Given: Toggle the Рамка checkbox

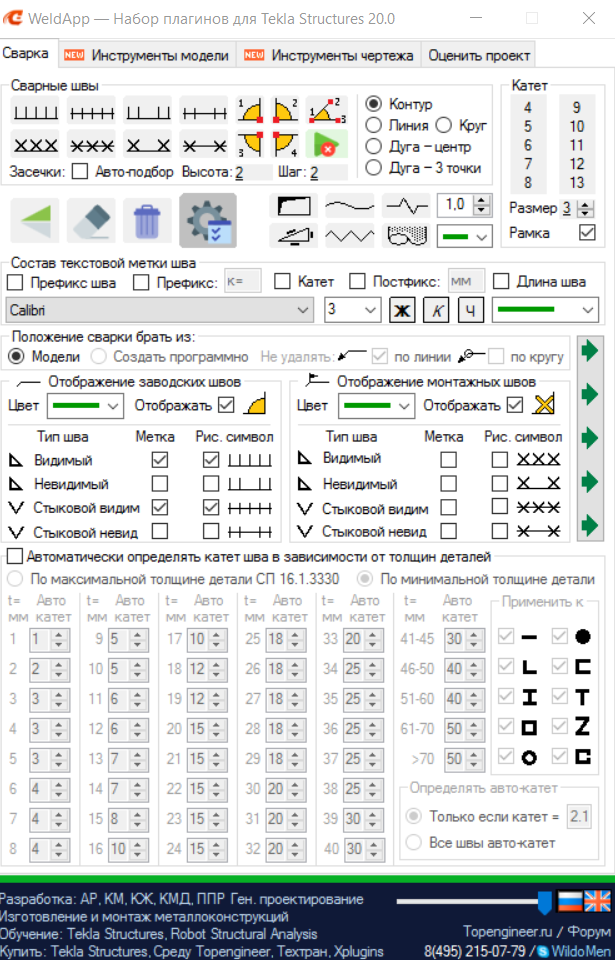Looking at the screenshot, I should pyautogui.click(x=587, y=233).
